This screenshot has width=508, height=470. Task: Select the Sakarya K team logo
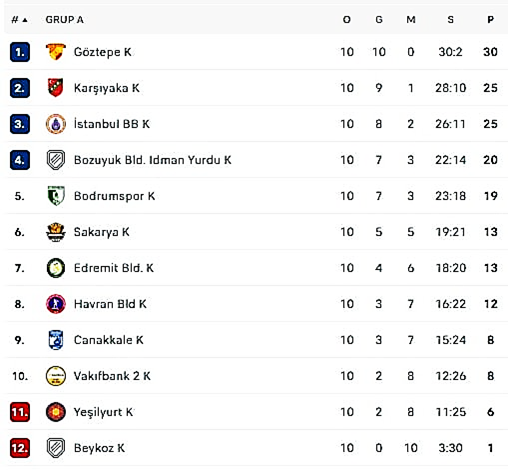pyautogui.click(x=56, y=232)
